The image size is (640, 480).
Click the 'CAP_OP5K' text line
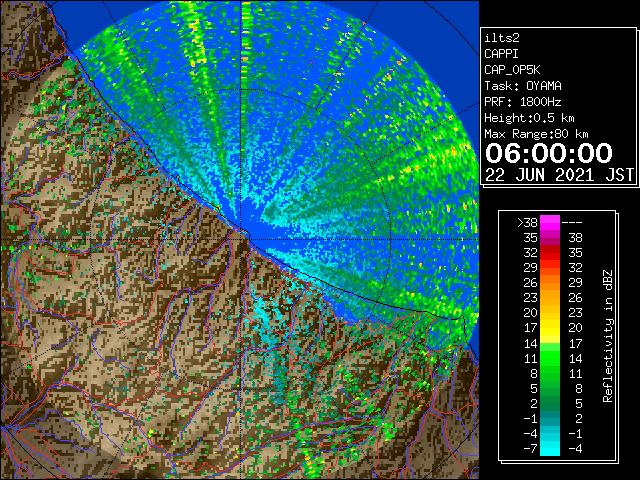[512, 70]
